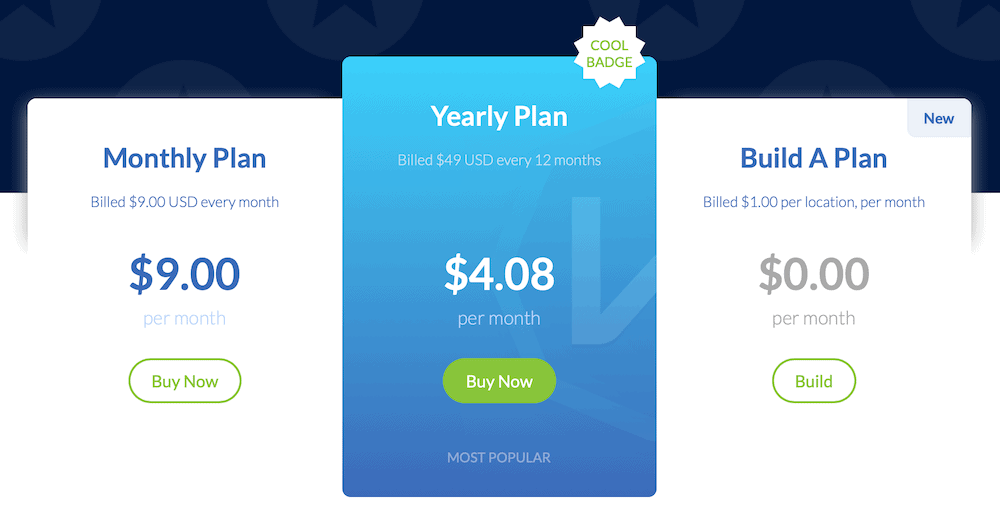
Task: Click 'per month' below the $9.00 price
Action: pos(185,319)
